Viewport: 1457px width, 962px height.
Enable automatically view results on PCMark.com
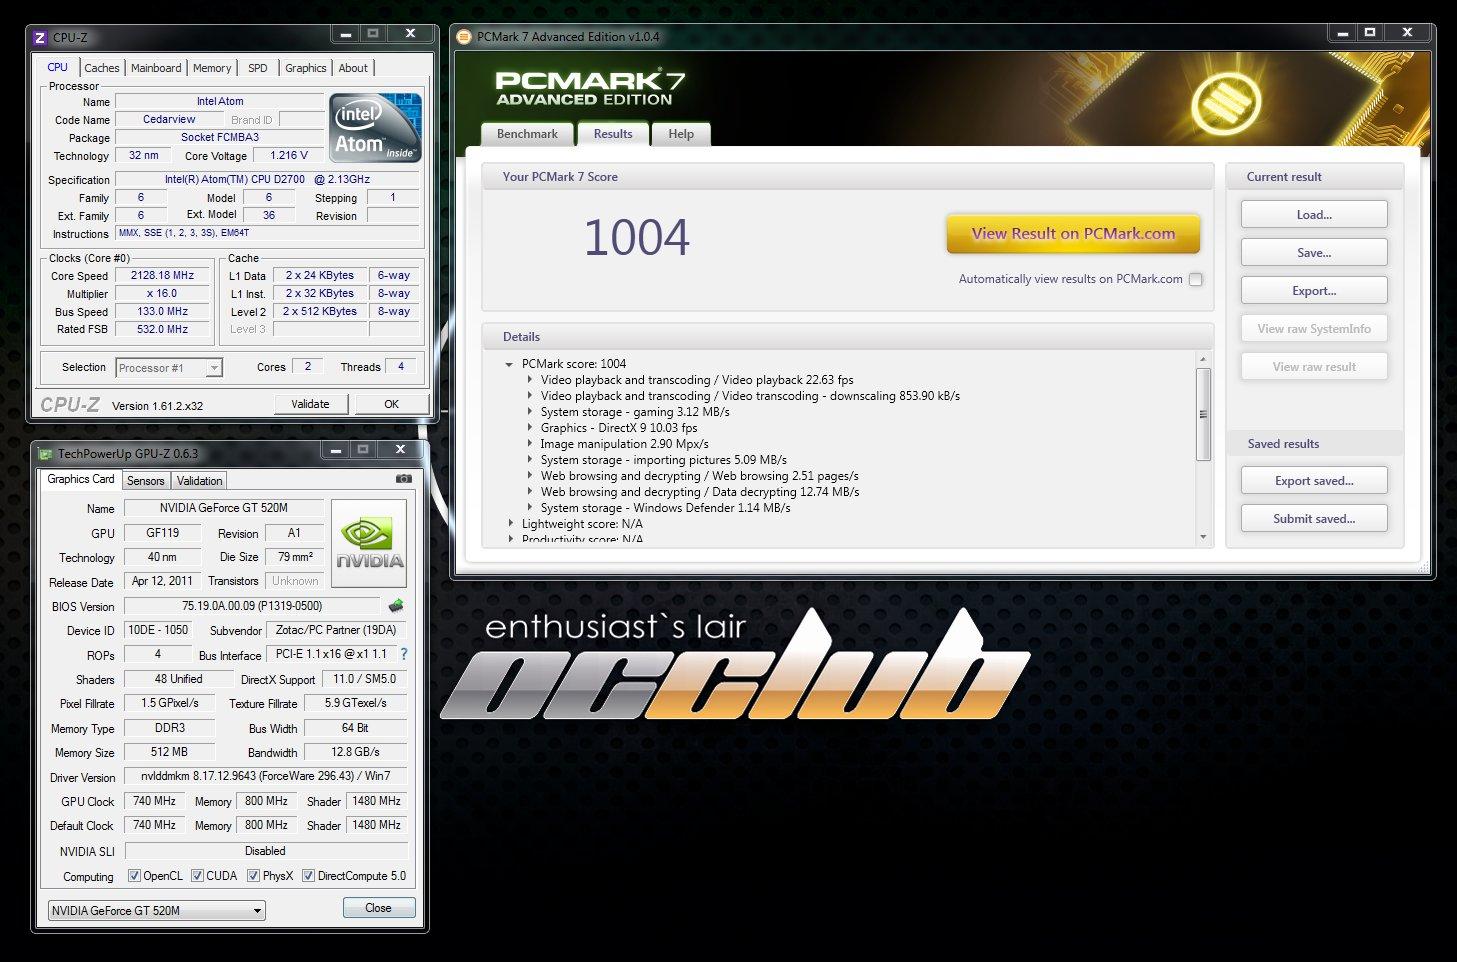pyautogui.click(x=1196, y=280)
